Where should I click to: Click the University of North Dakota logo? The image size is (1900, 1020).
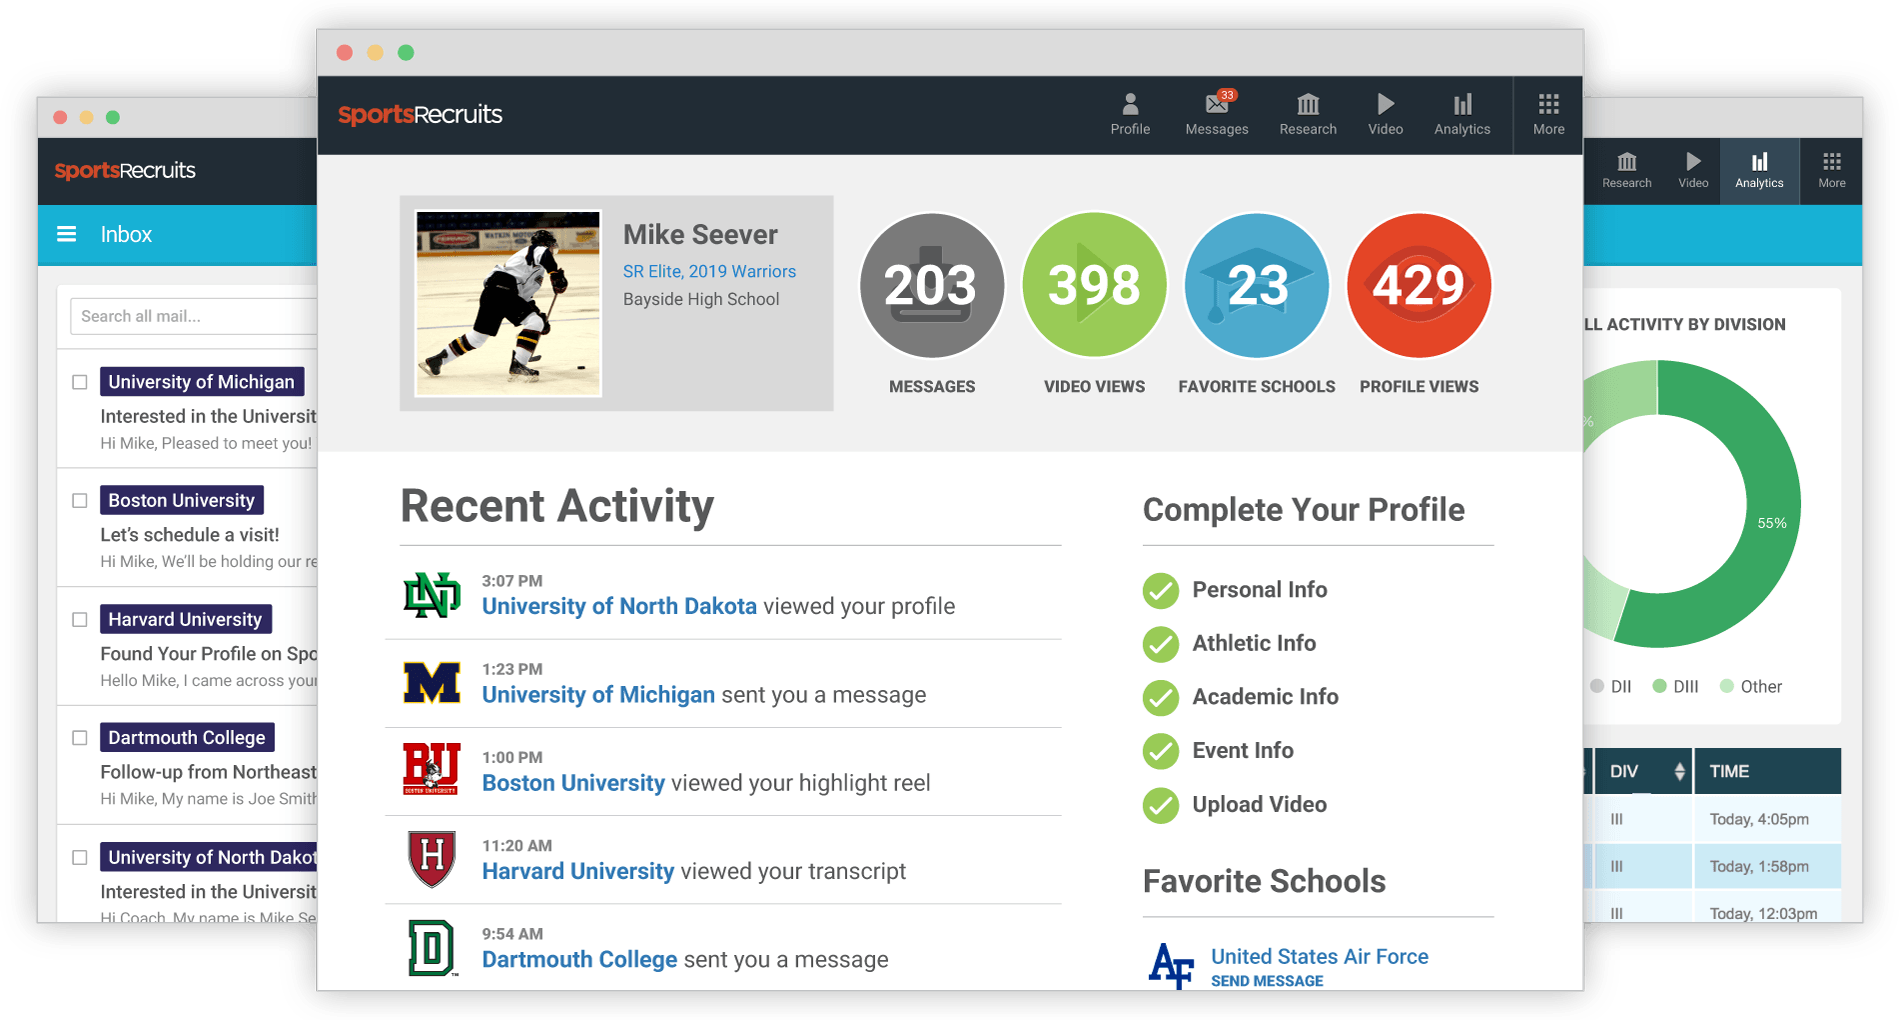coord(432,595)
